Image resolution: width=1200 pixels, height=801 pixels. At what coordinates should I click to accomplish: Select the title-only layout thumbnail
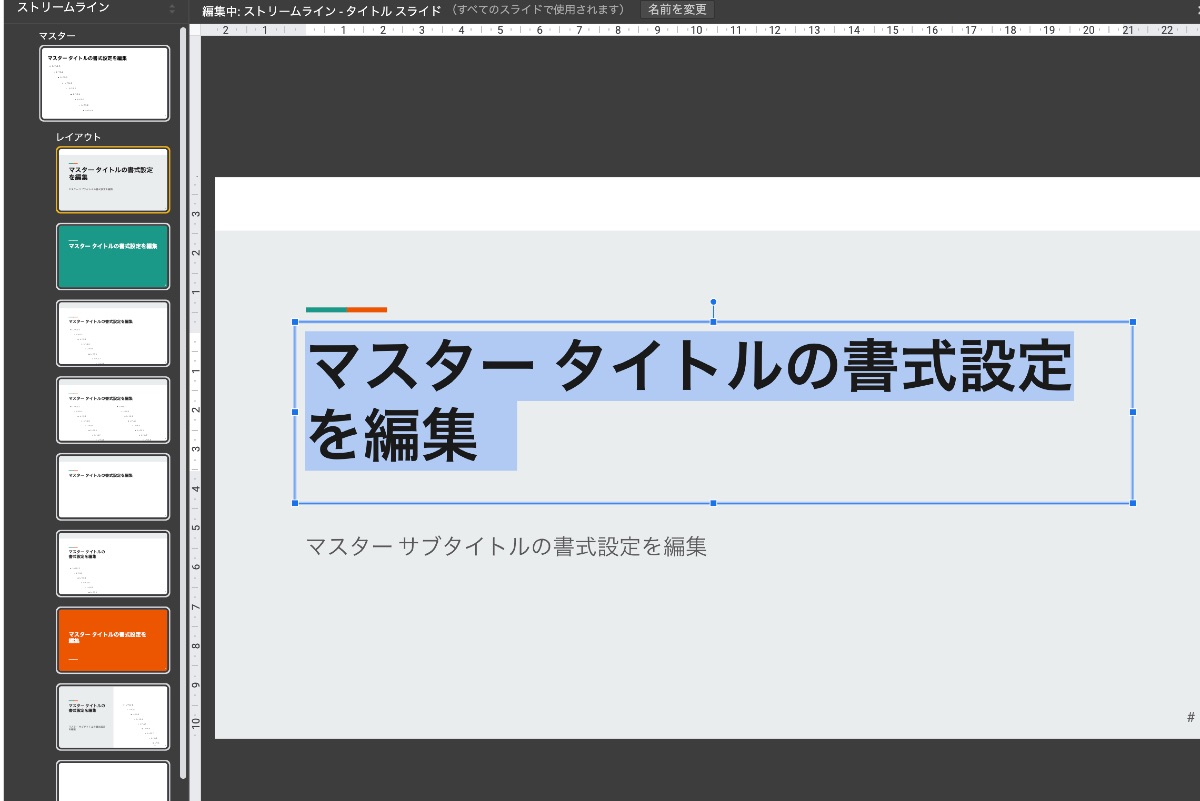coord(113,487)
